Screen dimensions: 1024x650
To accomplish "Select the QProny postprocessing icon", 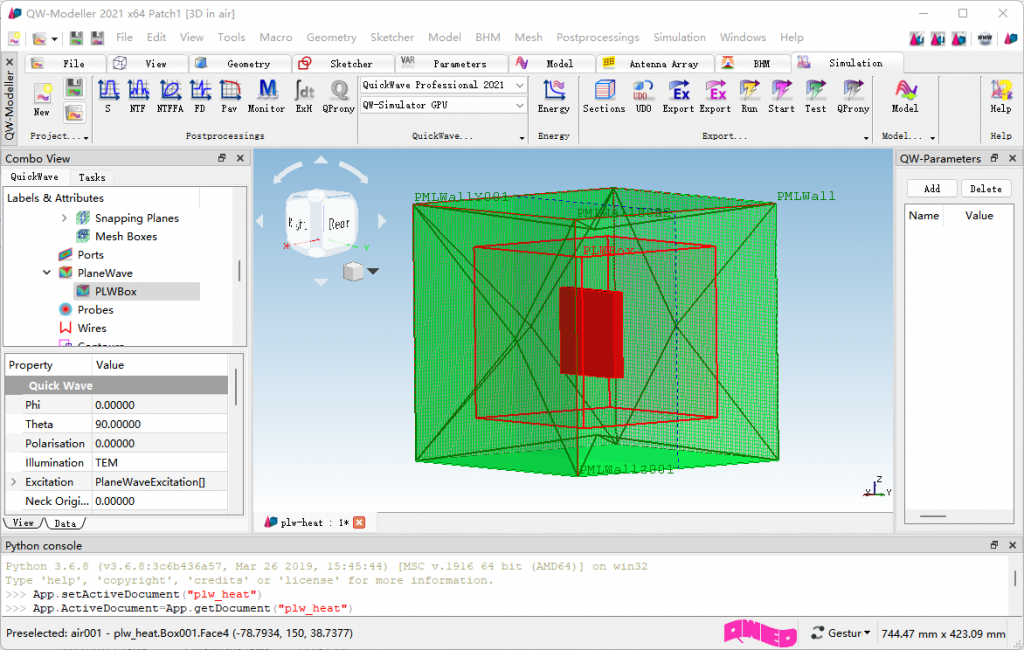I will click(x=338, y=95).
